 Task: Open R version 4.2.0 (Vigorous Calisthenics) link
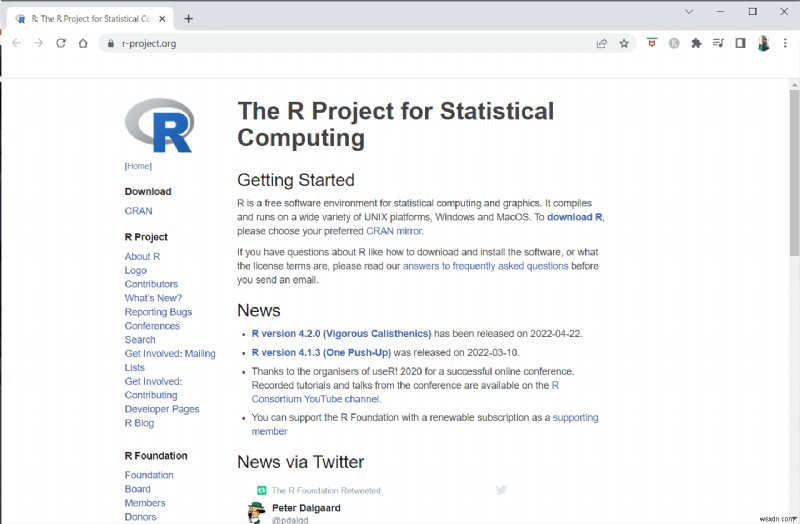[341, 334]
